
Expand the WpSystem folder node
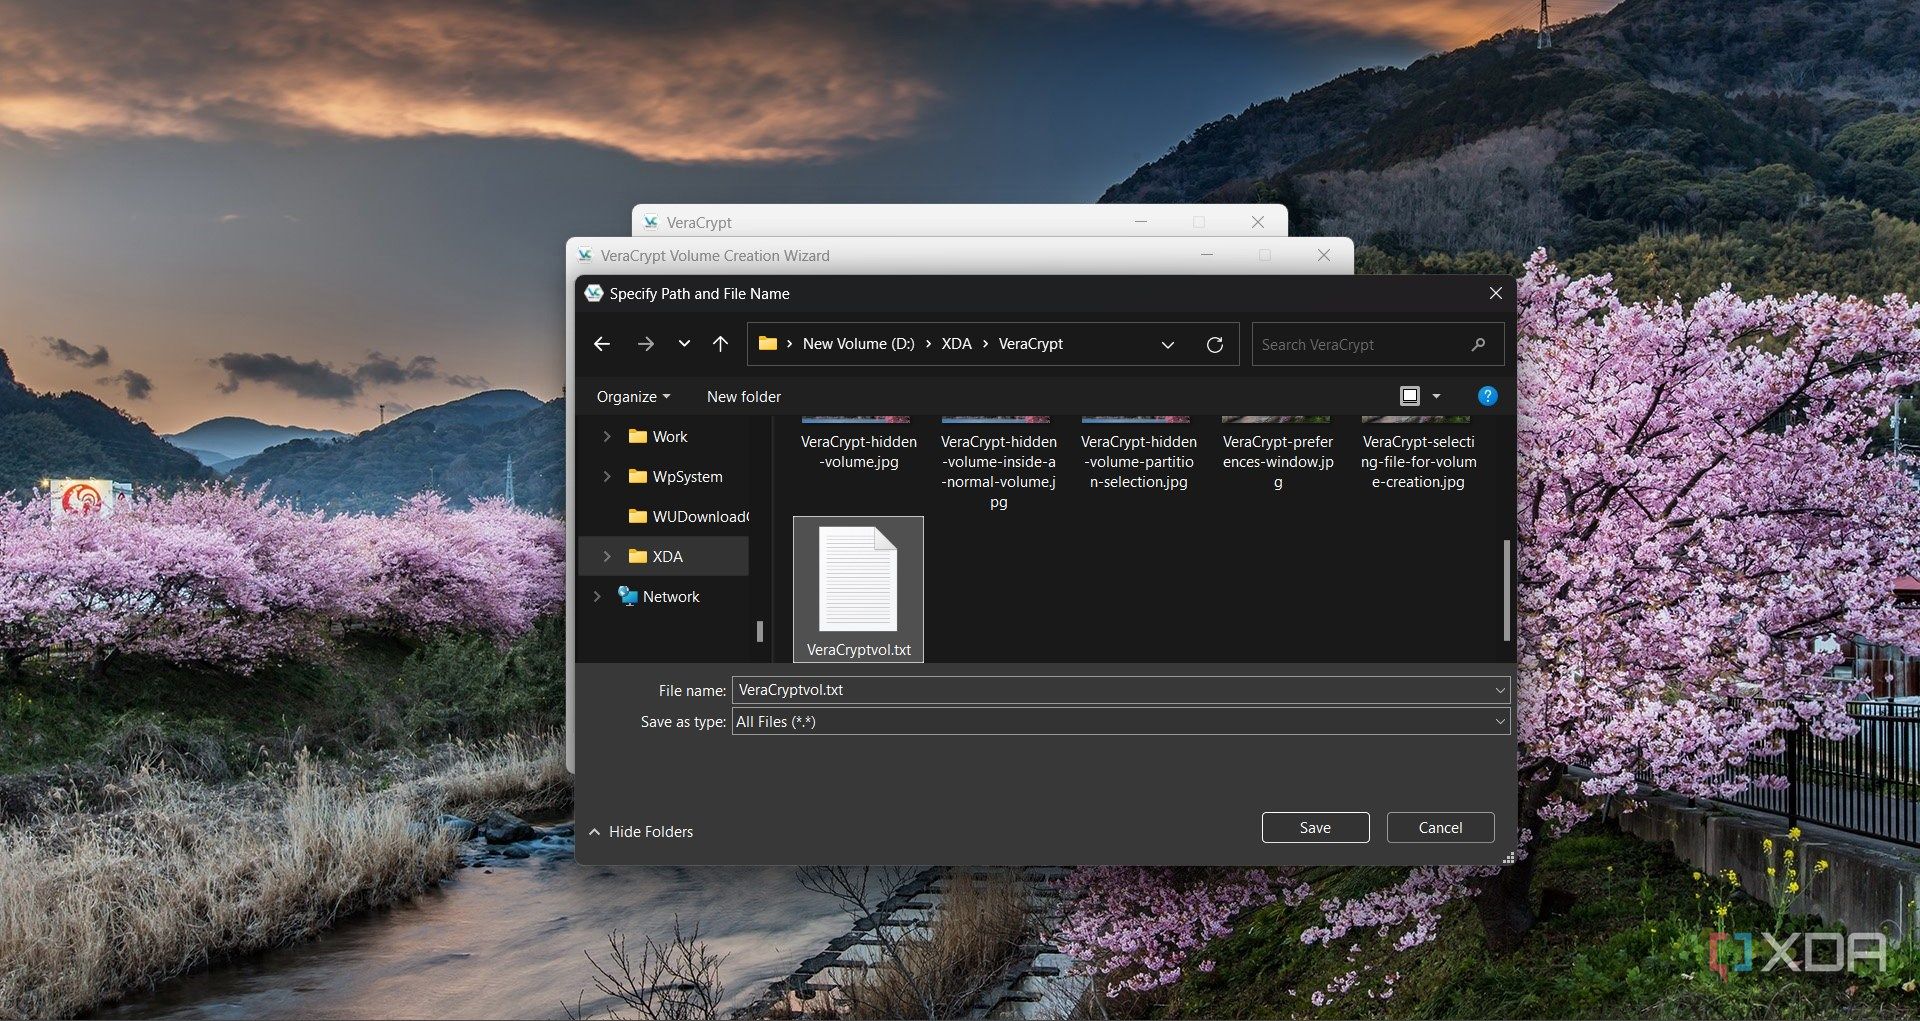(606, 477)
